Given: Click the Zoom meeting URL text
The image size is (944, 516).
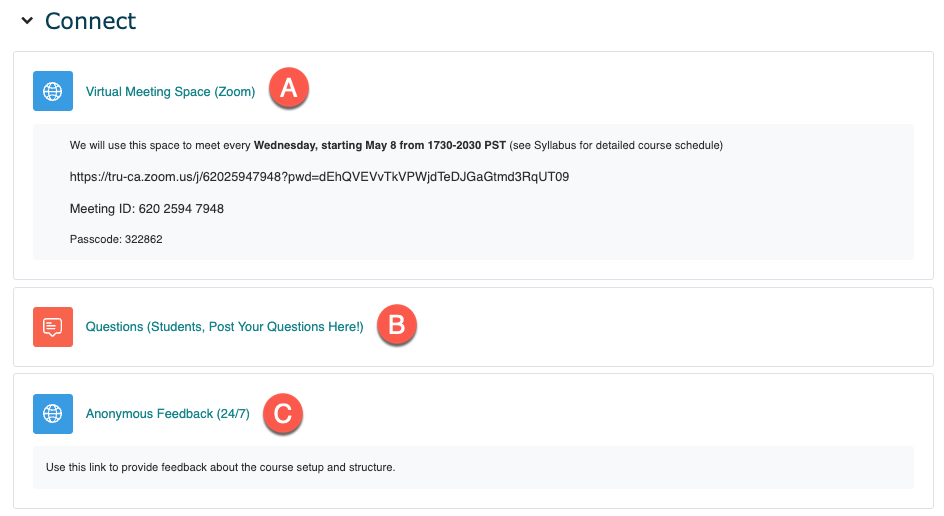Looking at the screenshot, I should pos(319,176).
